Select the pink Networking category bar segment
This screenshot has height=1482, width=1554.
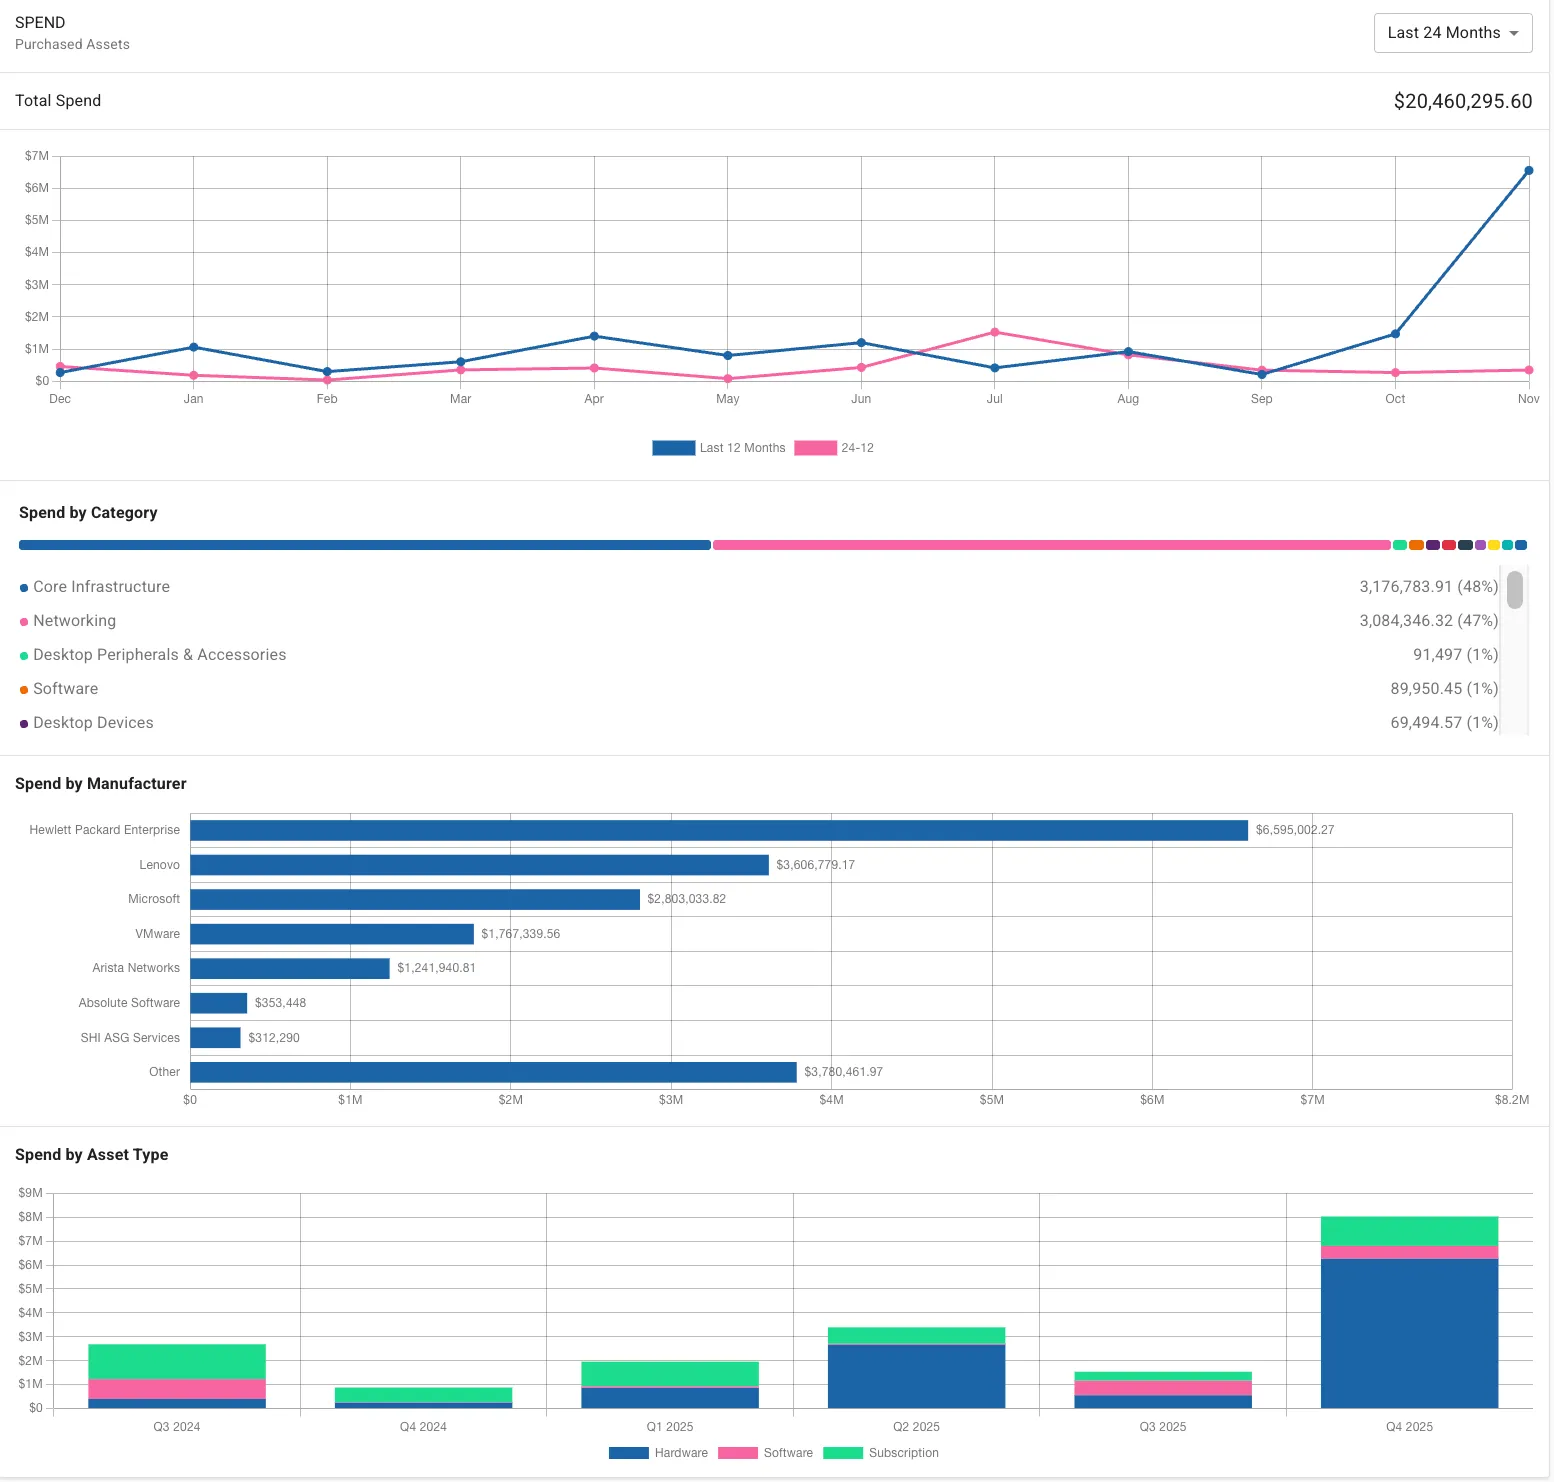(1052, 545)
